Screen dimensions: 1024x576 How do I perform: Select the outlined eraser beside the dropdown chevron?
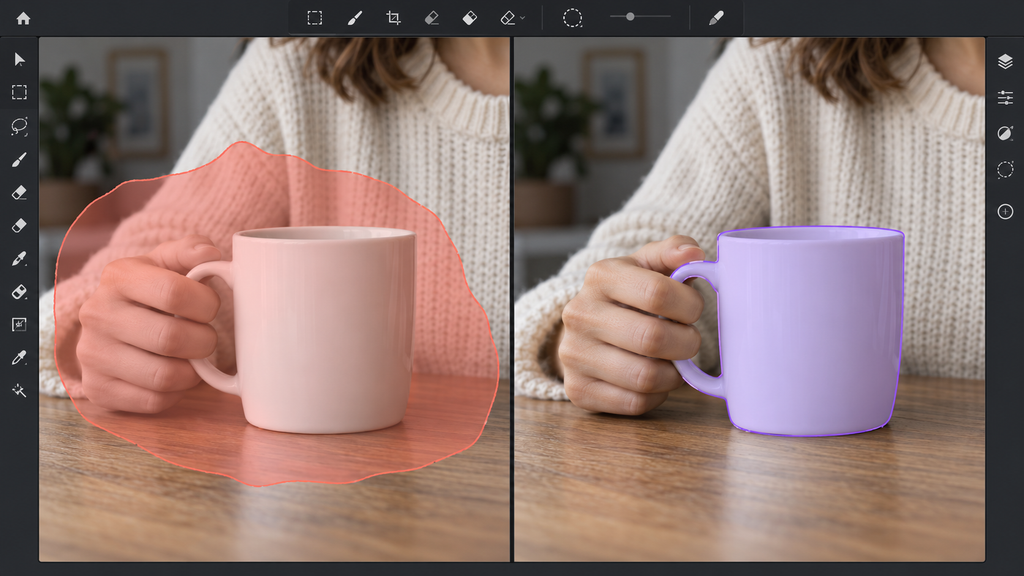[507, 18]
